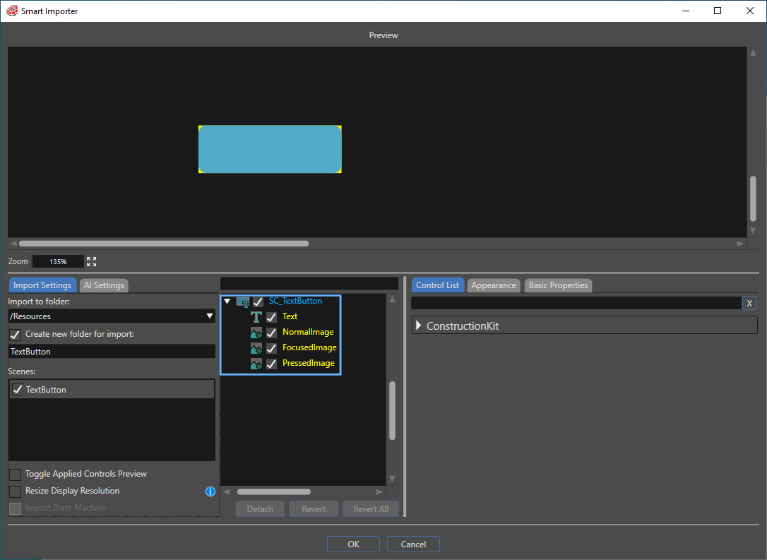Click the Cancel button
The width and height of the screenshot is (767, 560).
click(413, 544)
